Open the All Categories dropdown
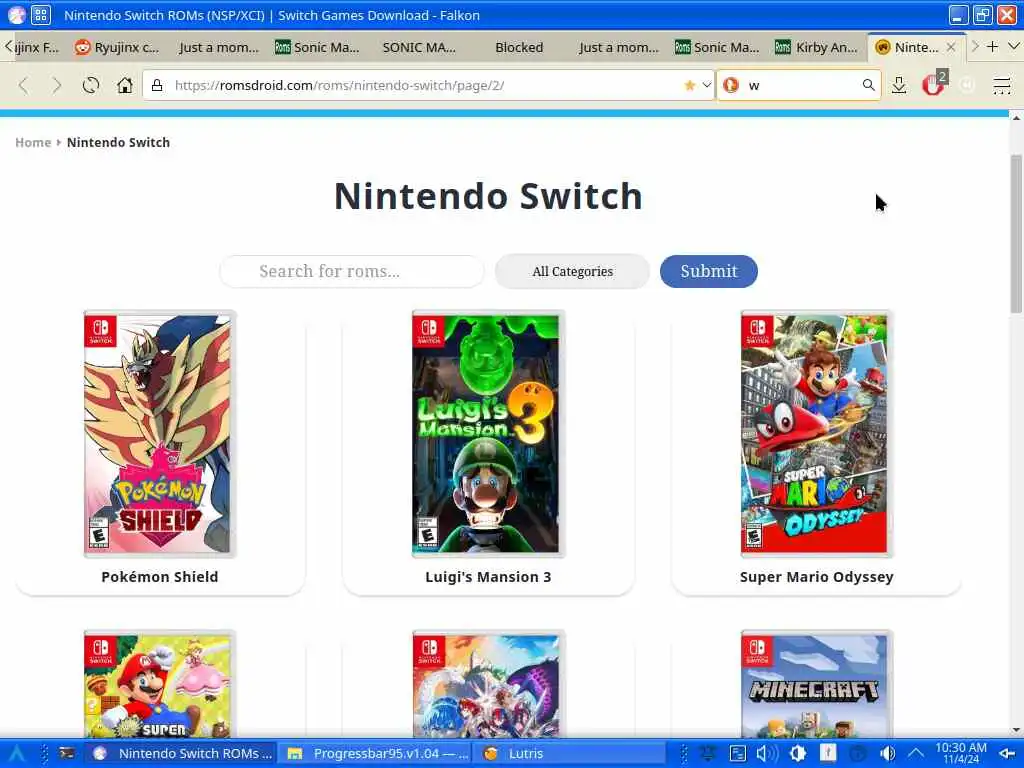 pos(572,271)
